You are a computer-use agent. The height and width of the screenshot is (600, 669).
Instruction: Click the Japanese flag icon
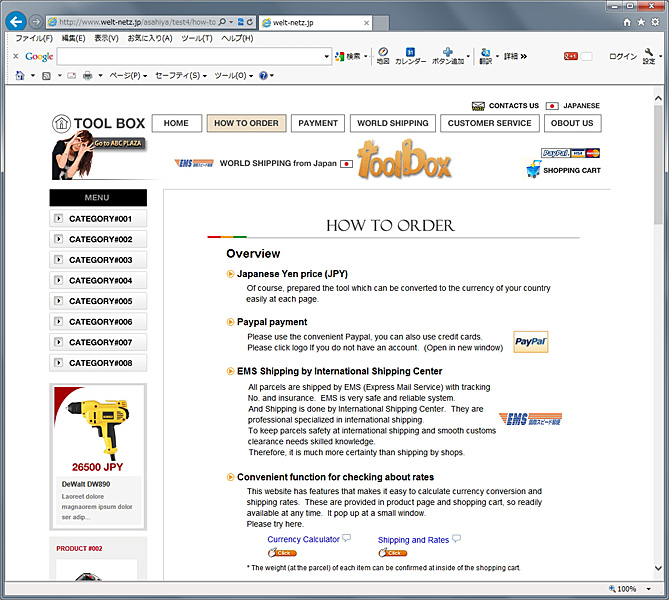(552, 106)
